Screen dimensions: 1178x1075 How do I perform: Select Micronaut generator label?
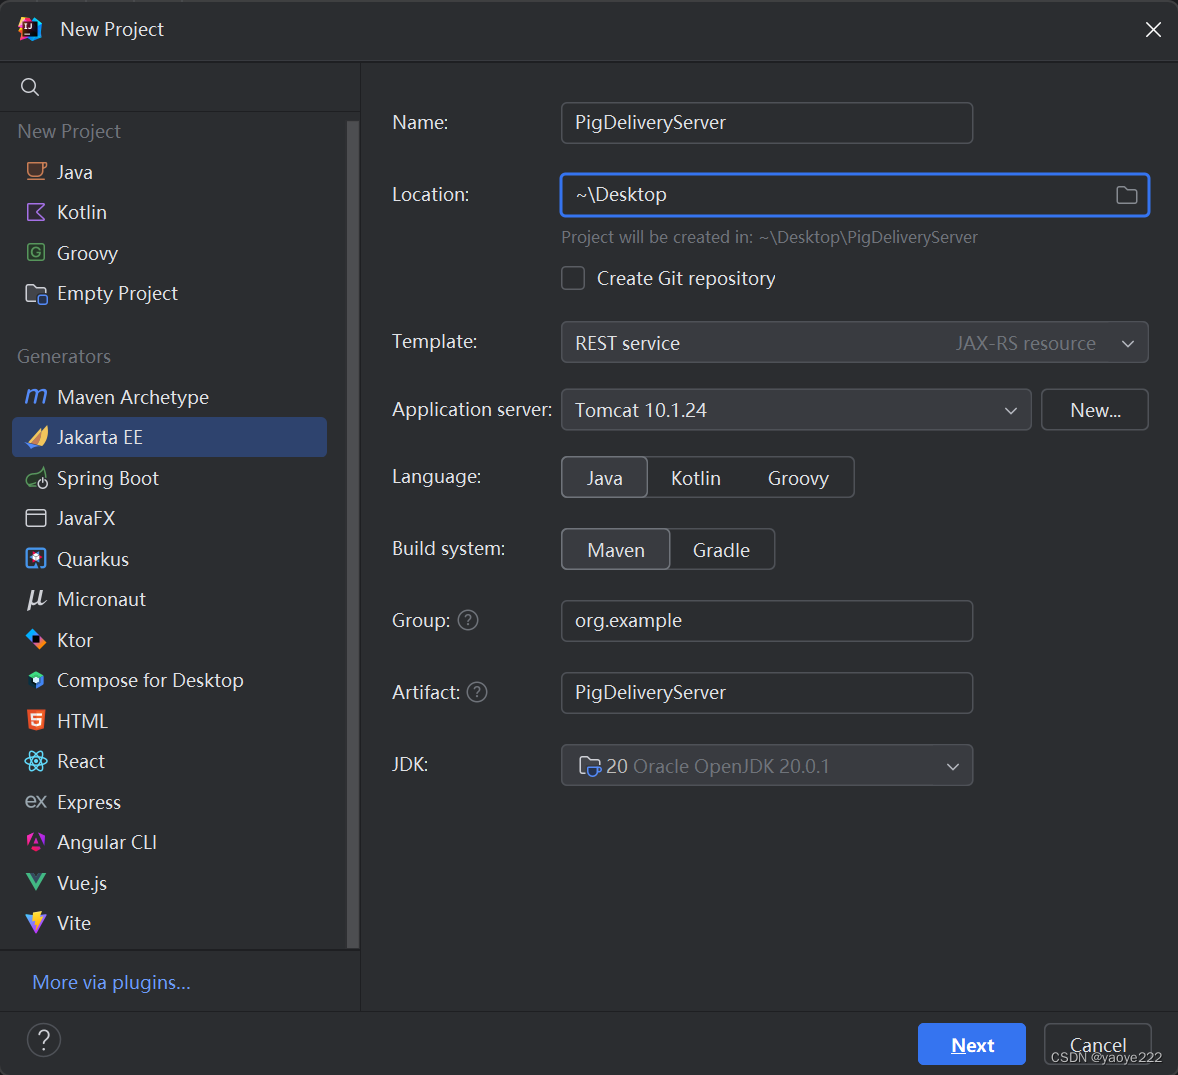[x=101, y=599]
